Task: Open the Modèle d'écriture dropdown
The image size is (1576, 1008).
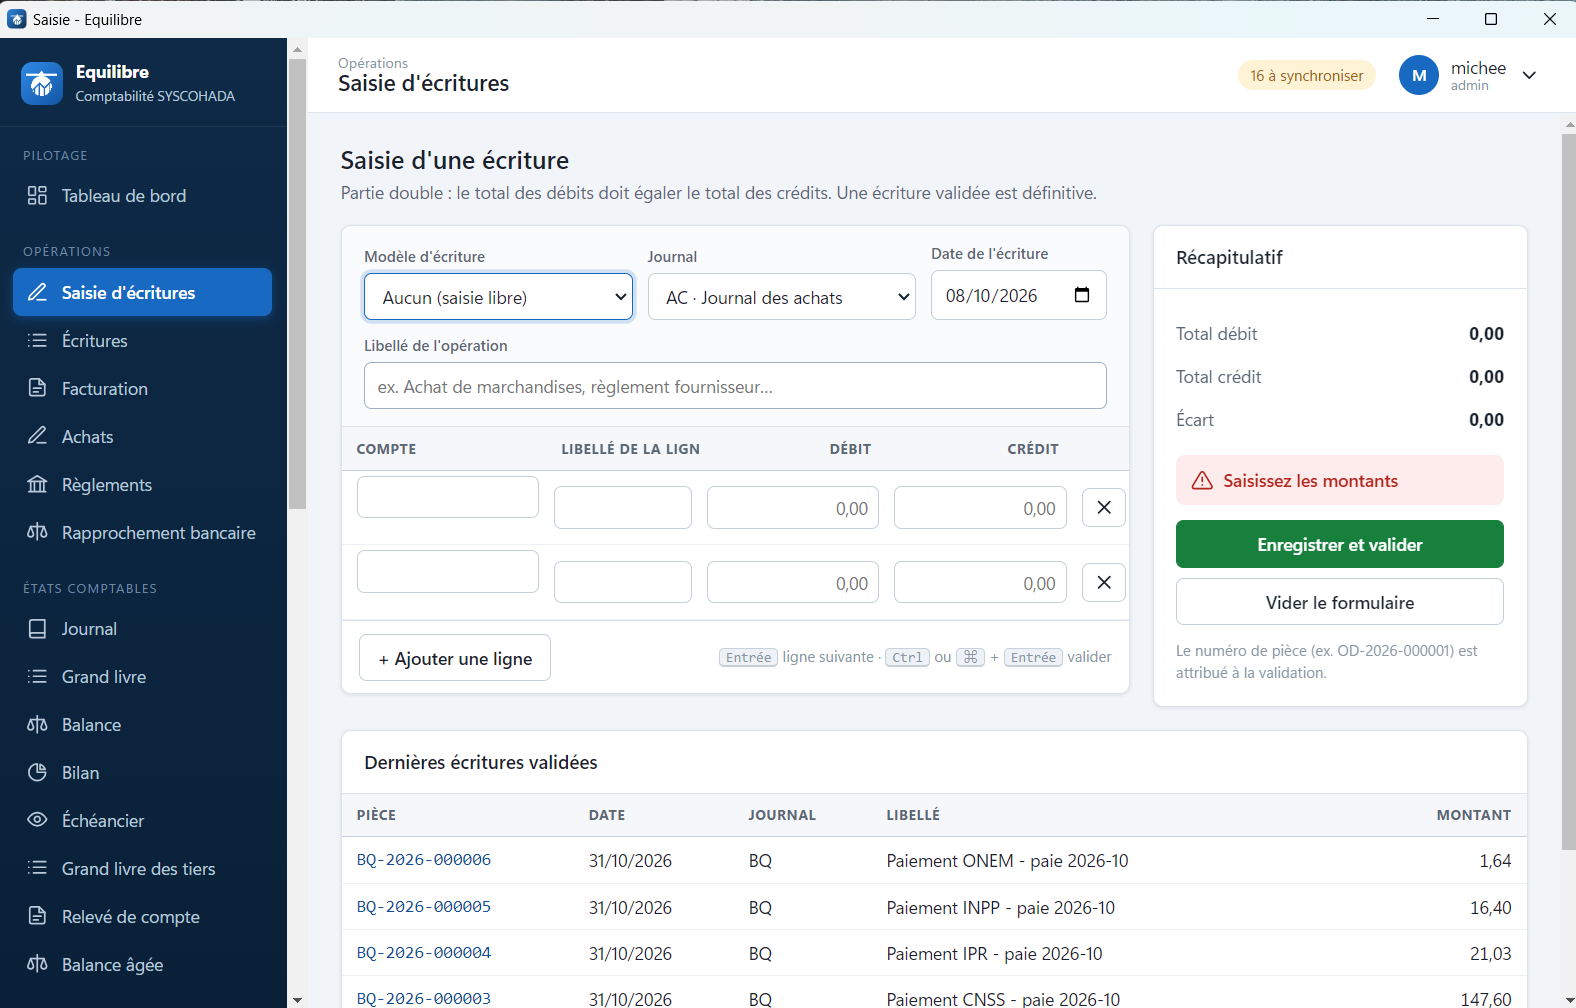Action: [498, 297]
